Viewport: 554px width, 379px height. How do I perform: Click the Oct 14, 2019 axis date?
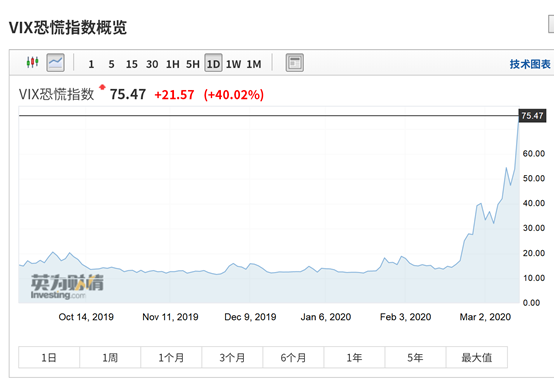(x=86, y=317)
